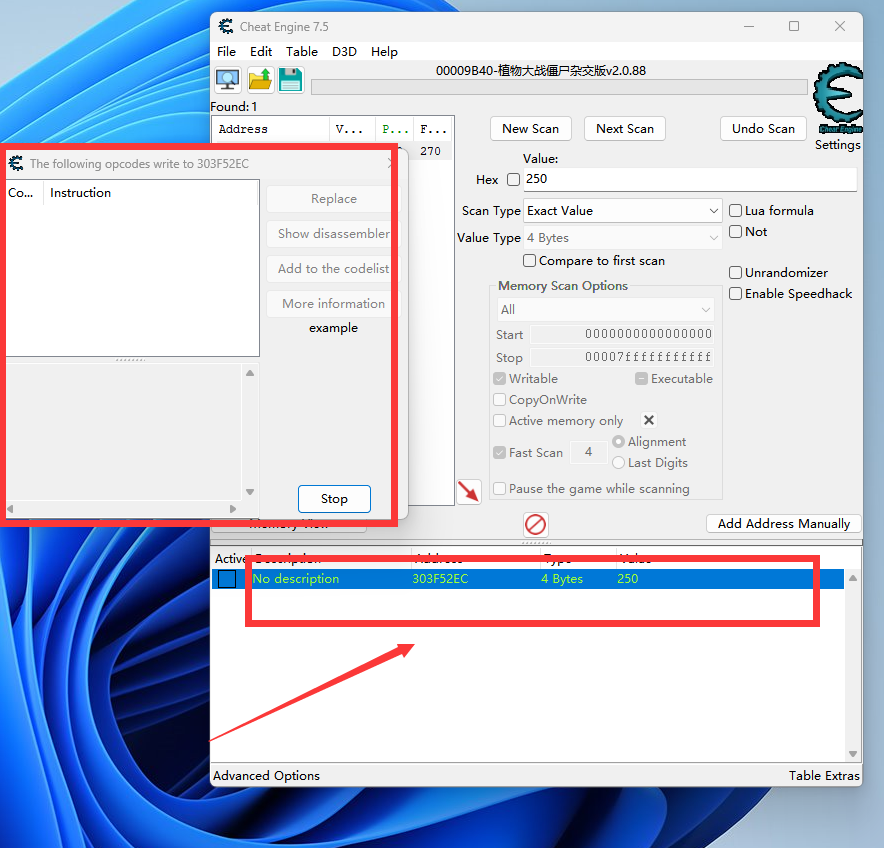Open the Table menu

coord(301,52)
